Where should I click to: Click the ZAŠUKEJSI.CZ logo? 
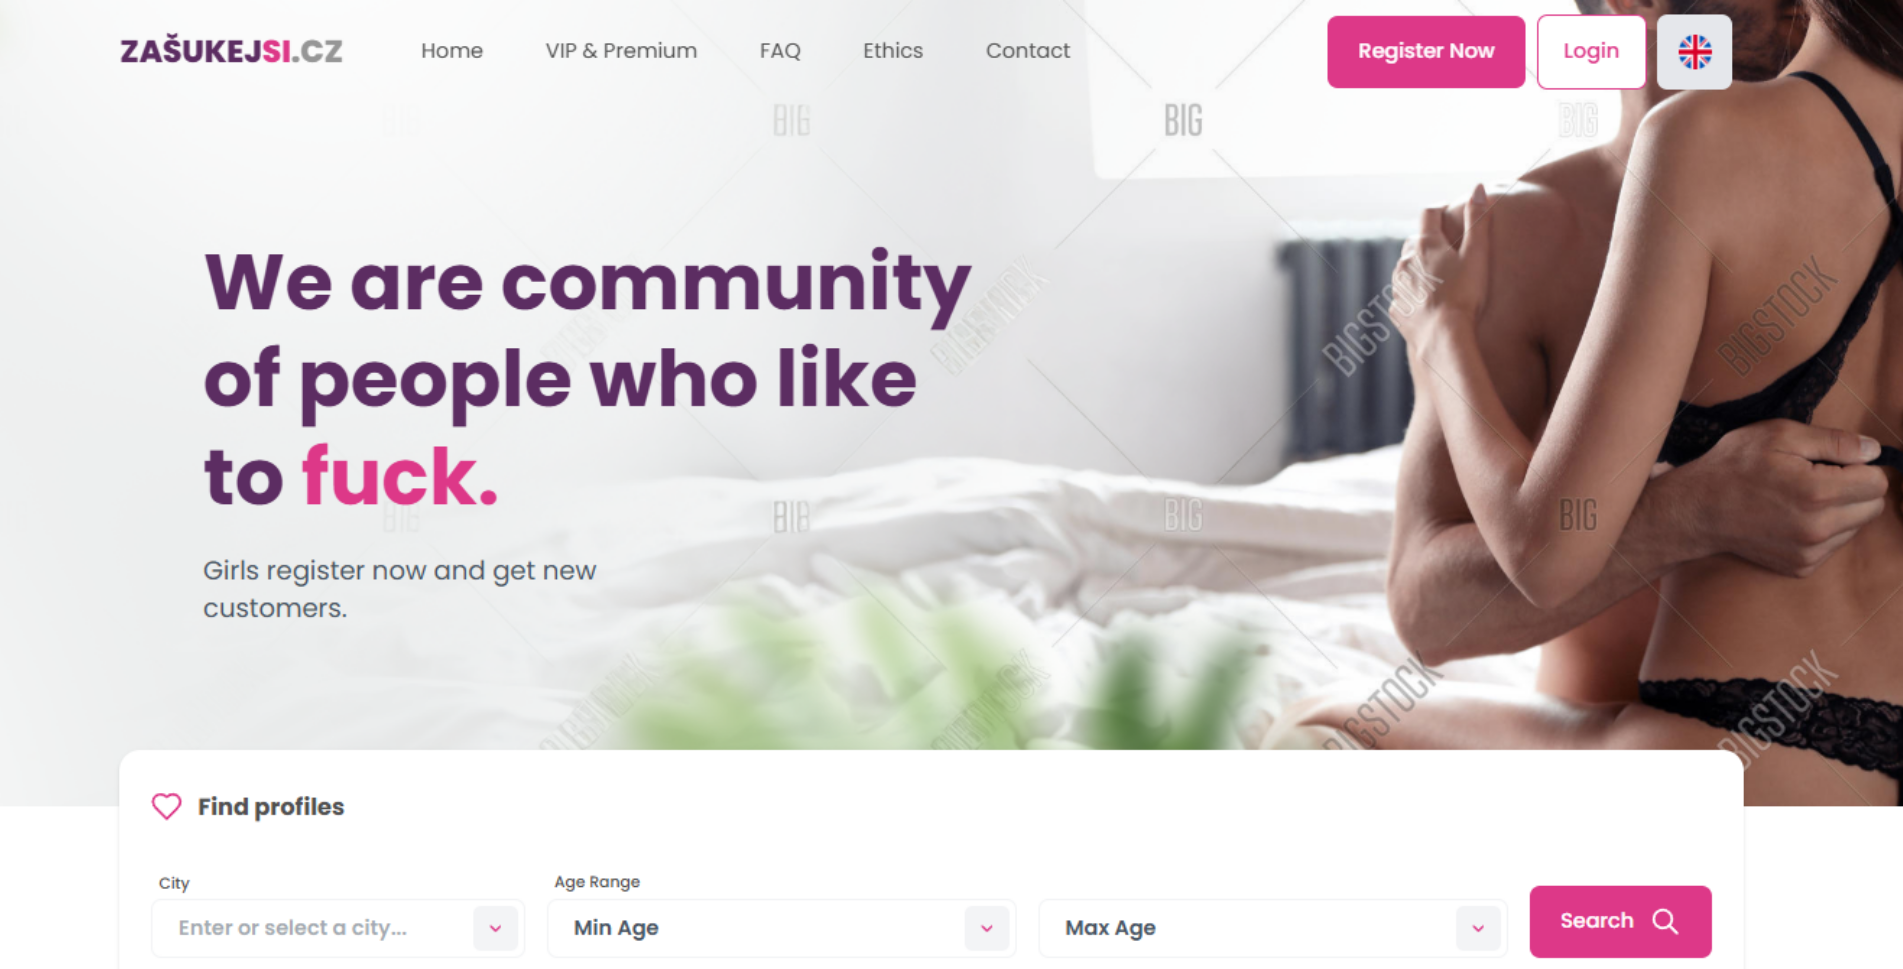tap(231, 51)
